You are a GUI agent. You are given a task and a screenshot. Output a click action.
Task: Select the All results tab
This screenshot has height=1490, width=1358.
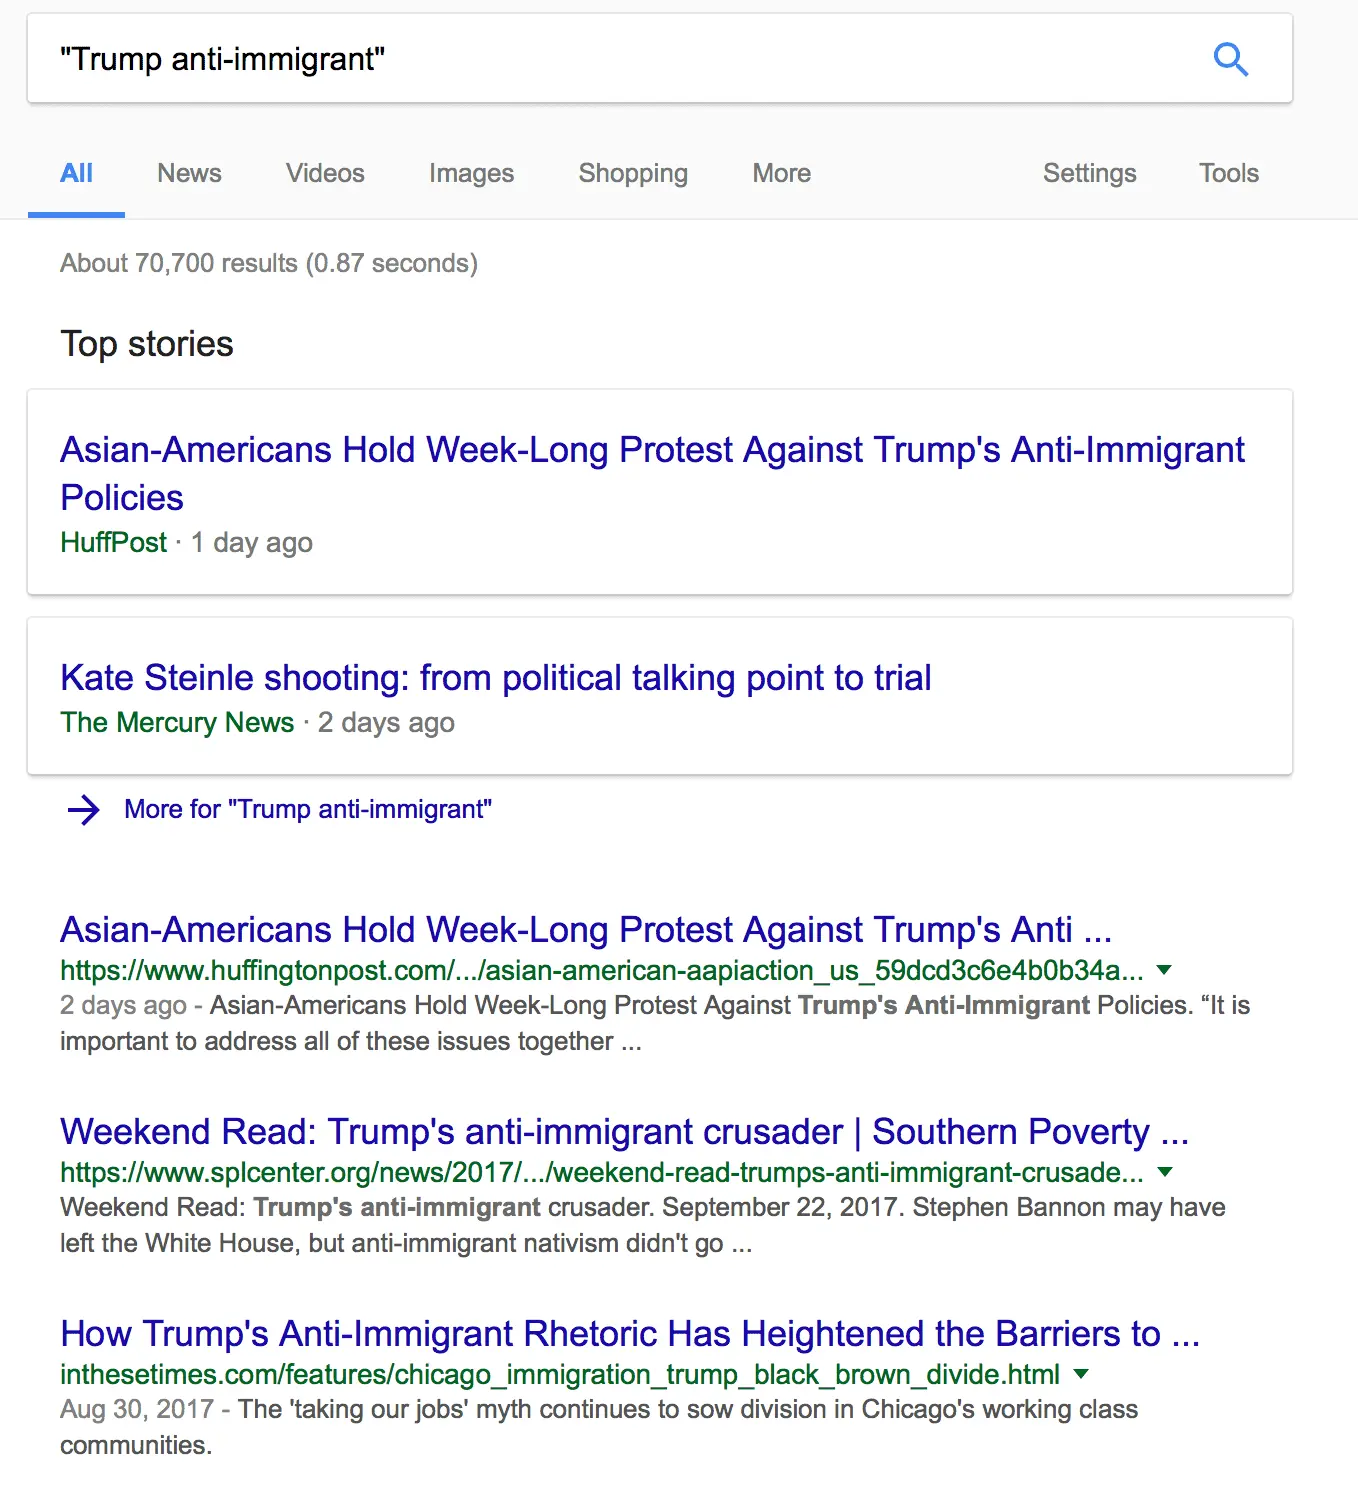click(76, 173)
